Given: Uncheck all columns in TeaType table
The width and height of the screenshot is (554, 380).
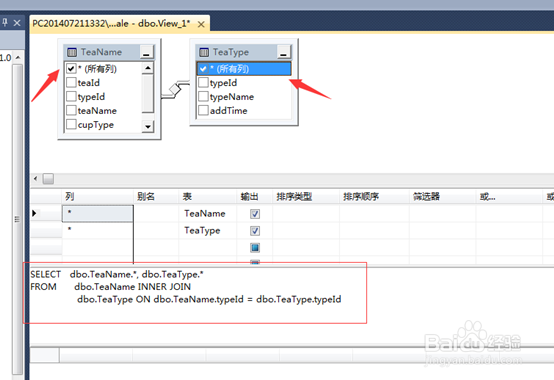Looking at the screenshot, I should click(203, 69).
